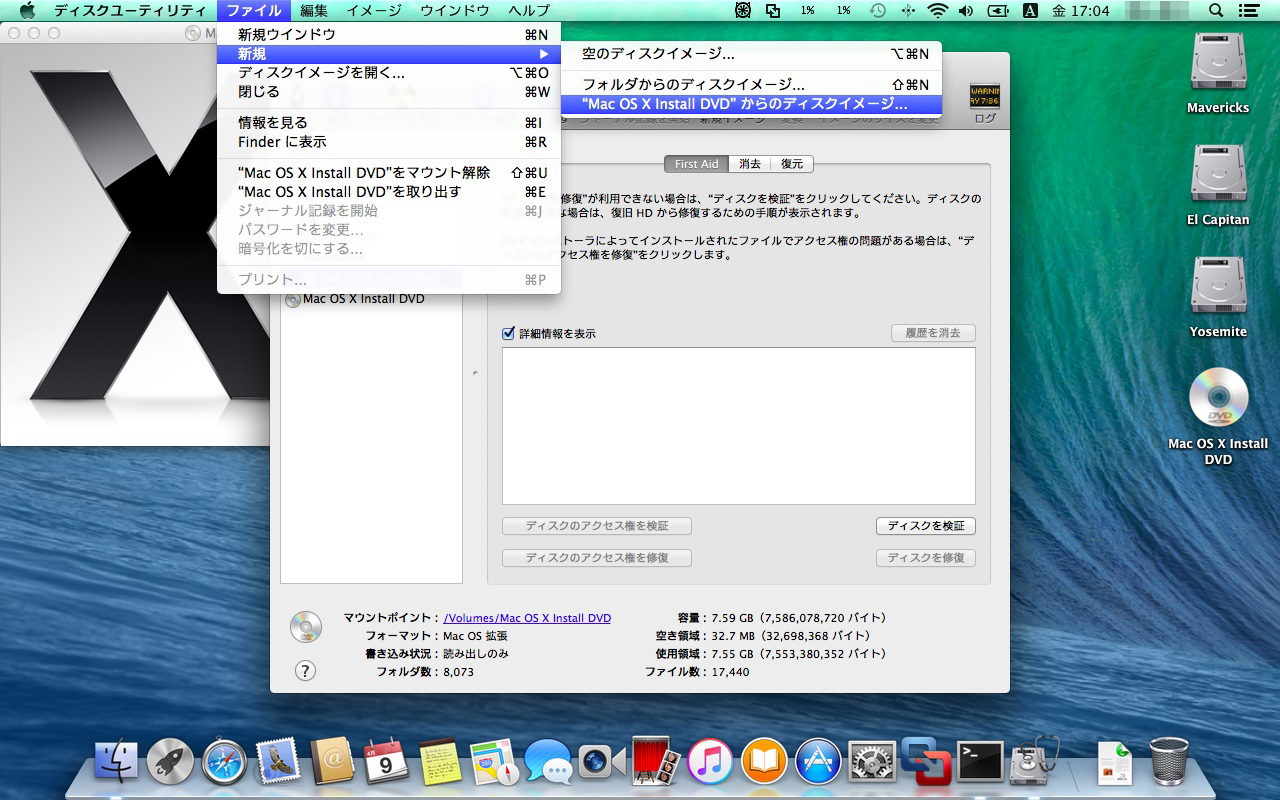Open the Trash in Dock
The width and height of the screenshot is (1280, 800).
(x=1169, y=763)
